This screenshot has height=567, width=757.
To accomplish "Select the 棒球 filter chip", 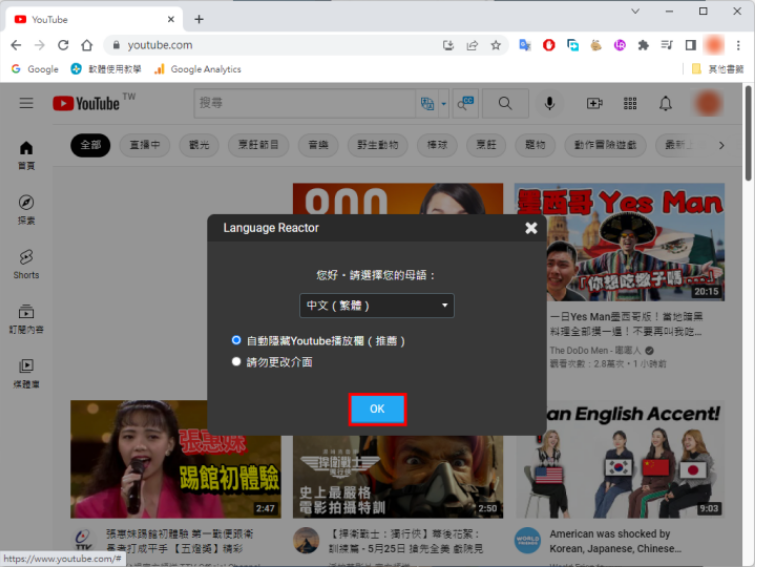I will (437, 145).
